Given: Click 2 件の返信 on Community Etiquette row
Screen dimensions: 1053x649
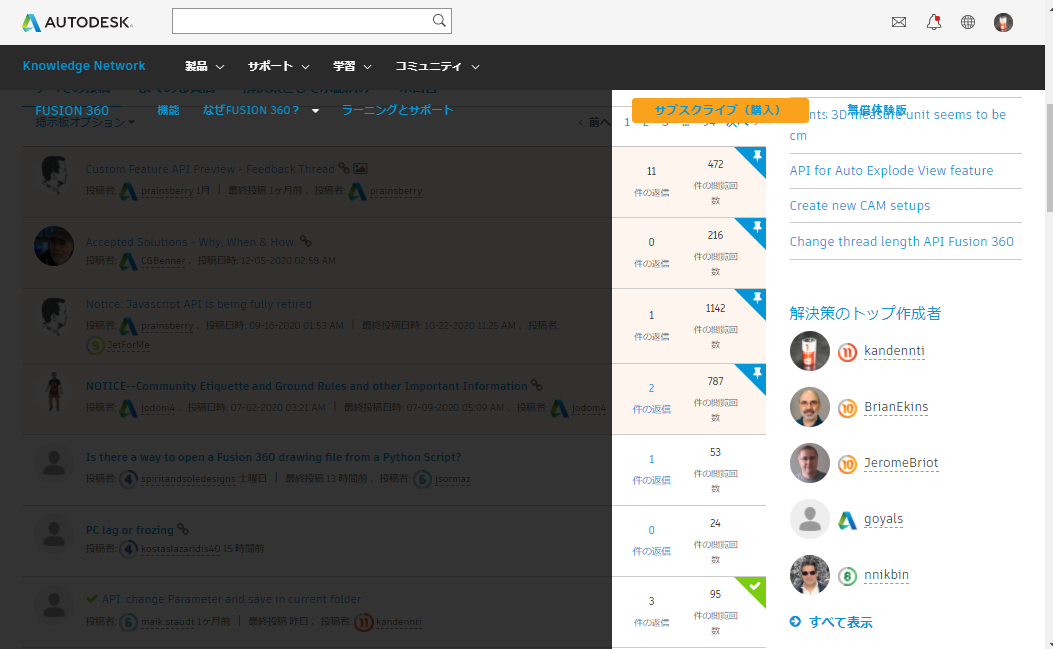Looking at the screenshot, I should point(651,398).
